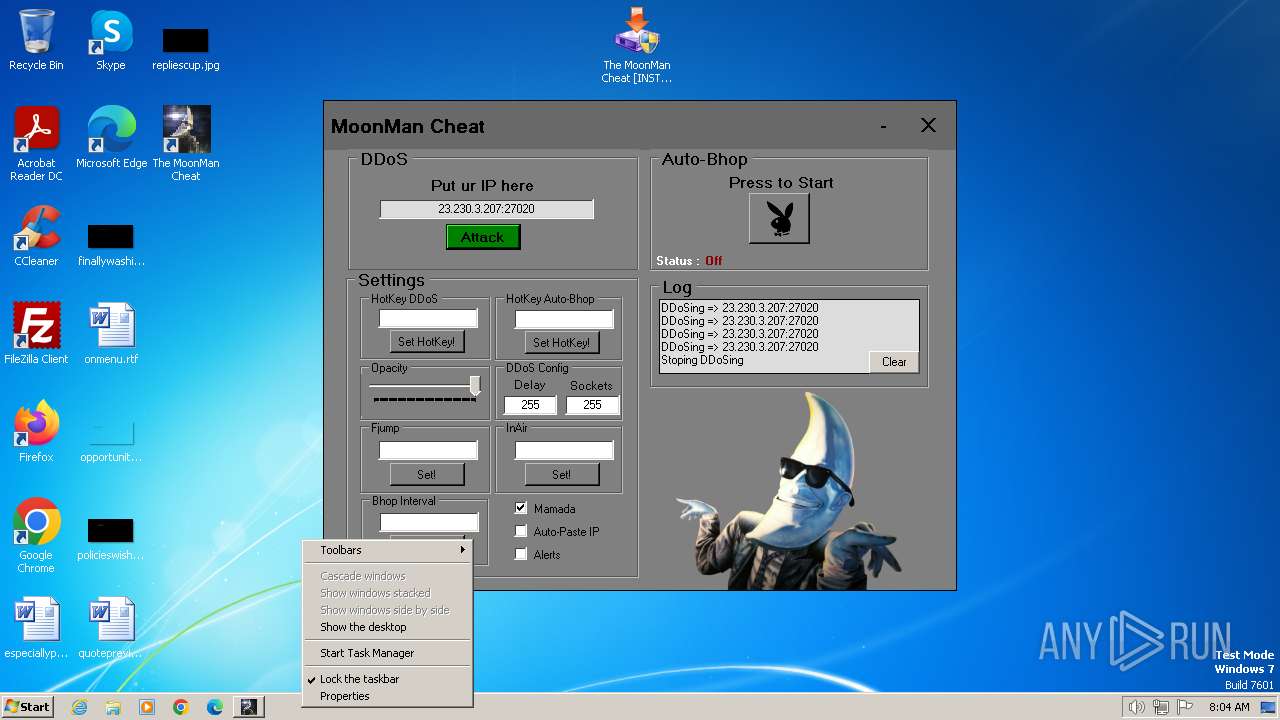The image size is (1280, 720).
Task: Click the IP address input field
Action: point(486,209)
